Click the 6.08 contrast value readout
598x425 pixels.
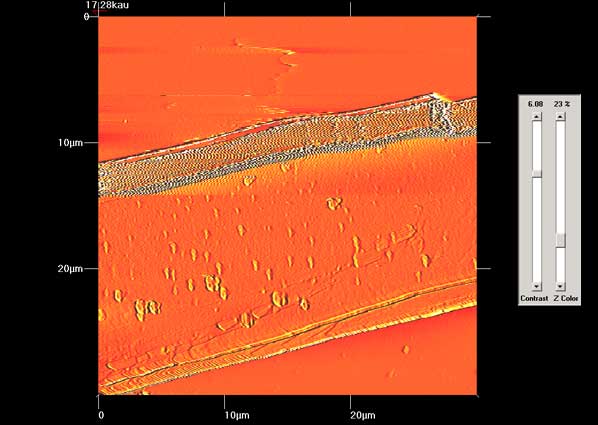point(535,104)
